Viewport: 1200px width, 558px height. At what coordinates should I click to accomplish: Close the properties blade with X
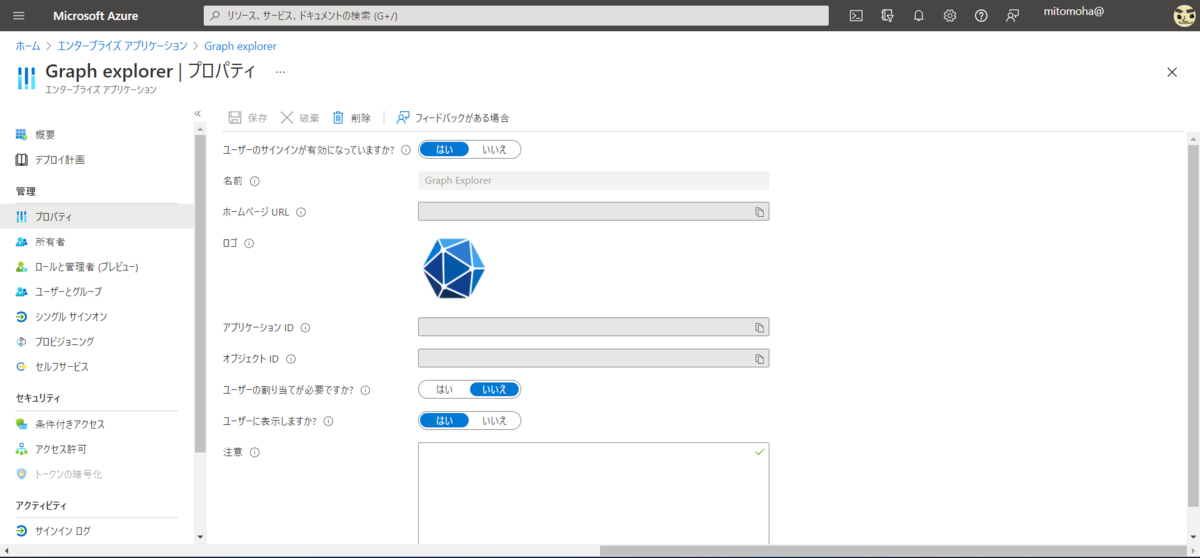pos(1172,72)
